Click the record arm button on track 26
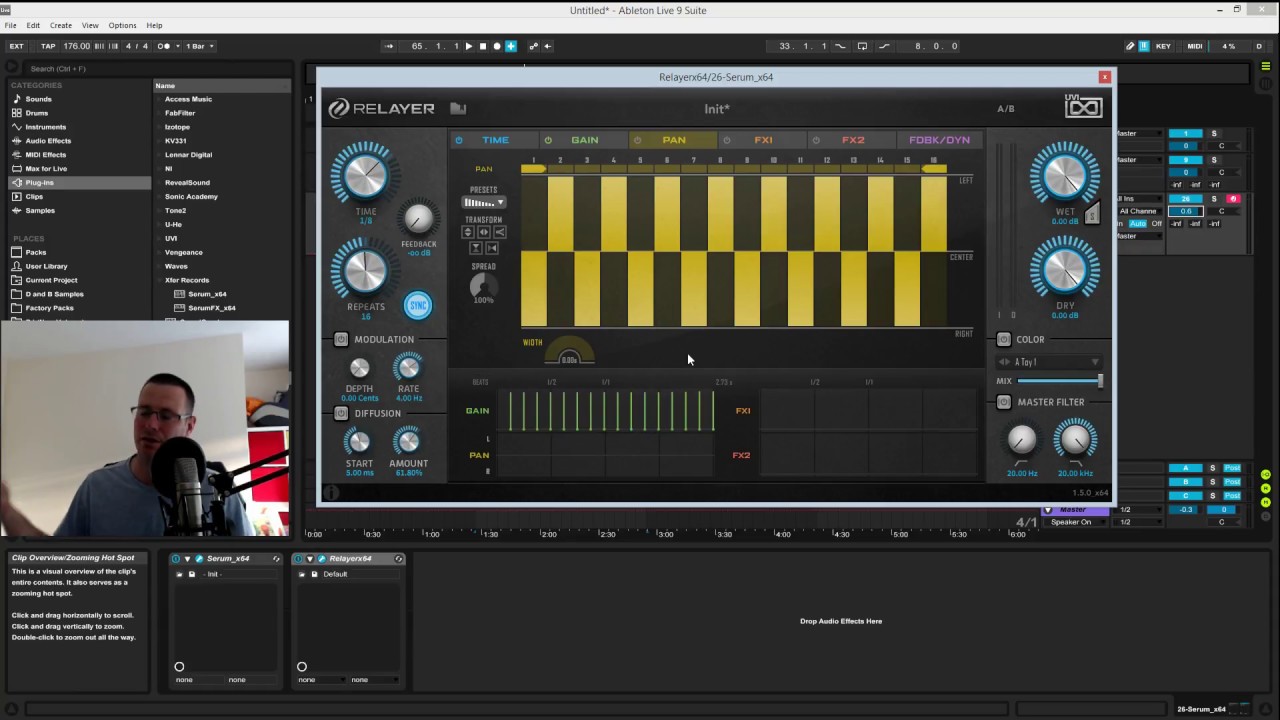 tap(1233, 199)
